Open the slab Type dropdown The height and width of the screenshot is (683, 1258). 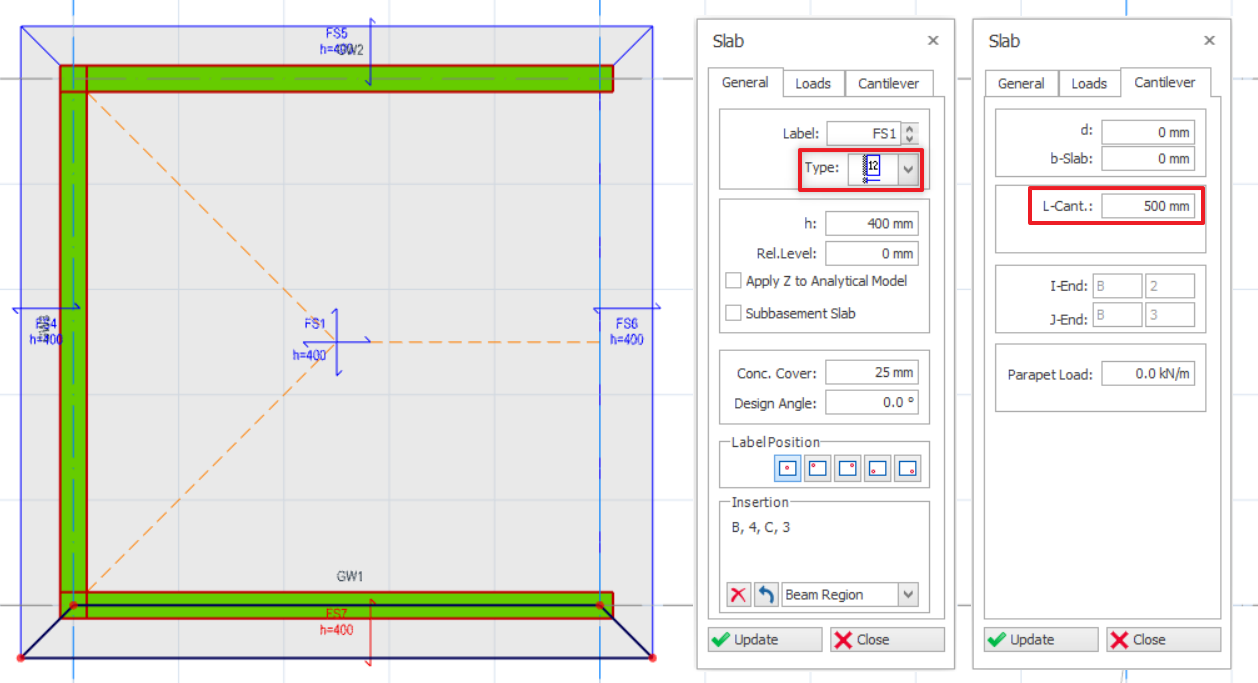908,169
